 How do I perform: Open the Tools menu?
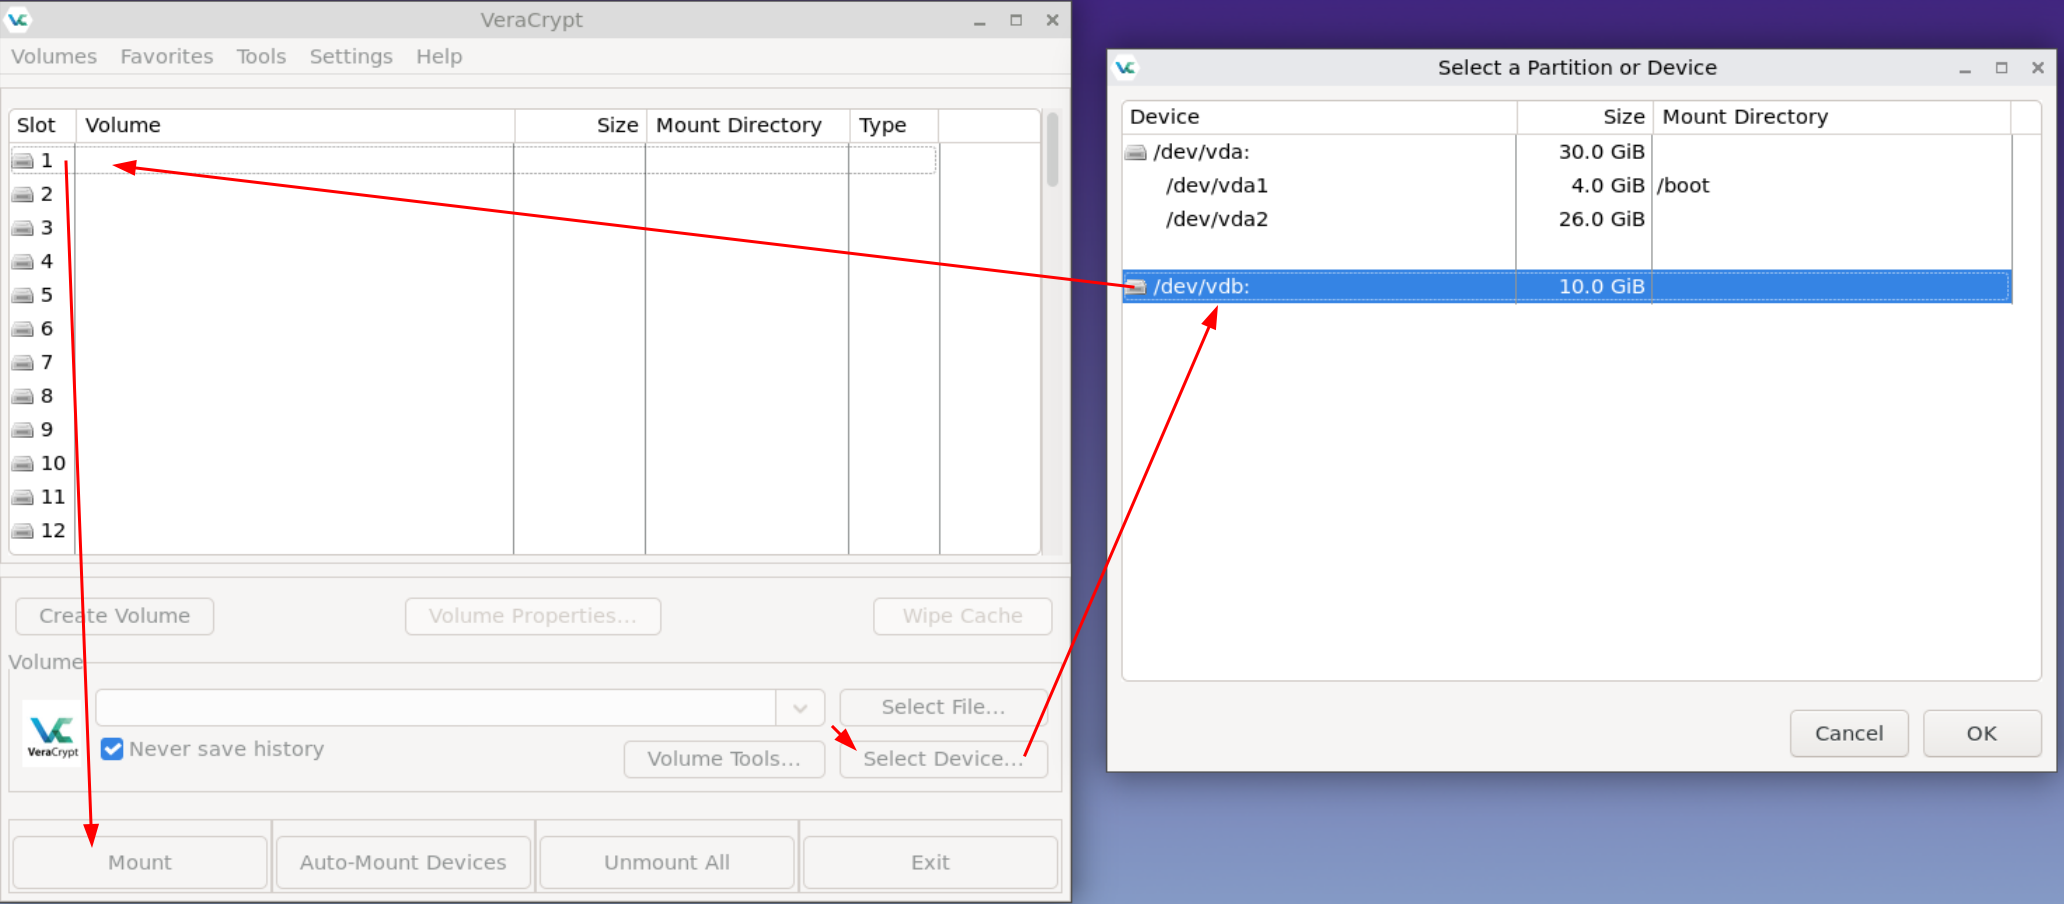(261, 57)
